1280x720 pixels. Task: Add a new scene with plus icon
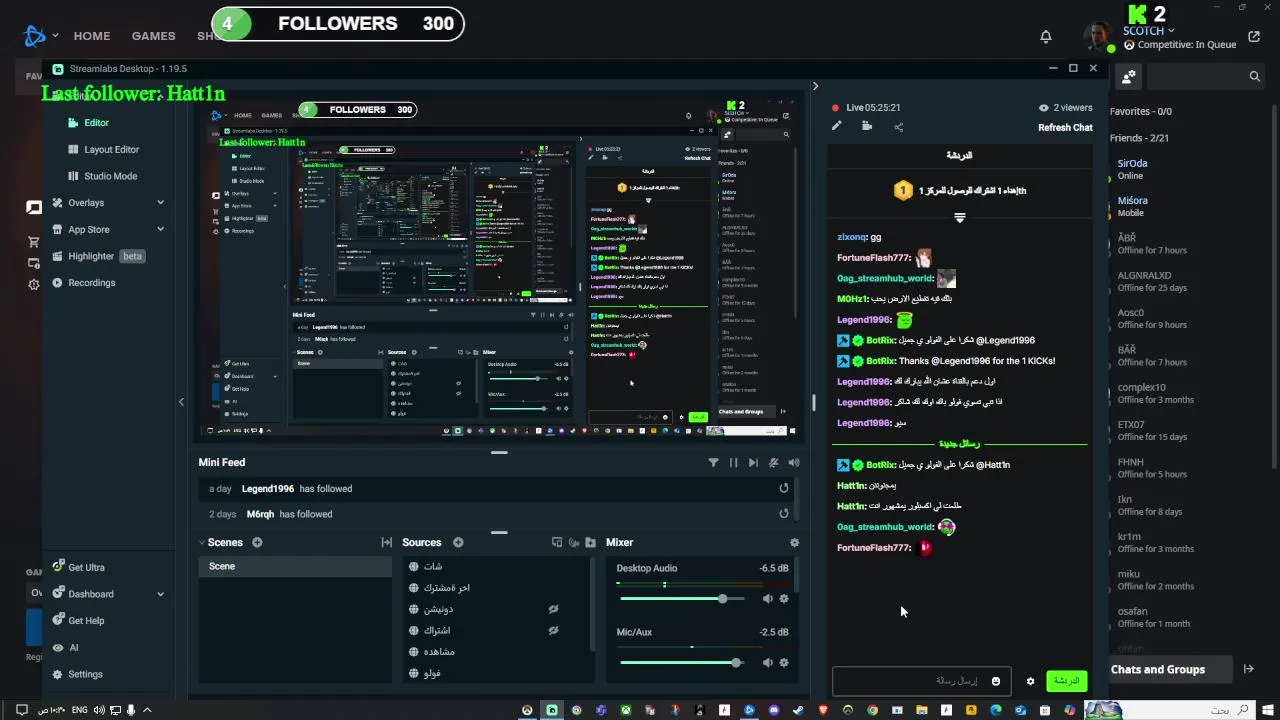coord(257,543)
